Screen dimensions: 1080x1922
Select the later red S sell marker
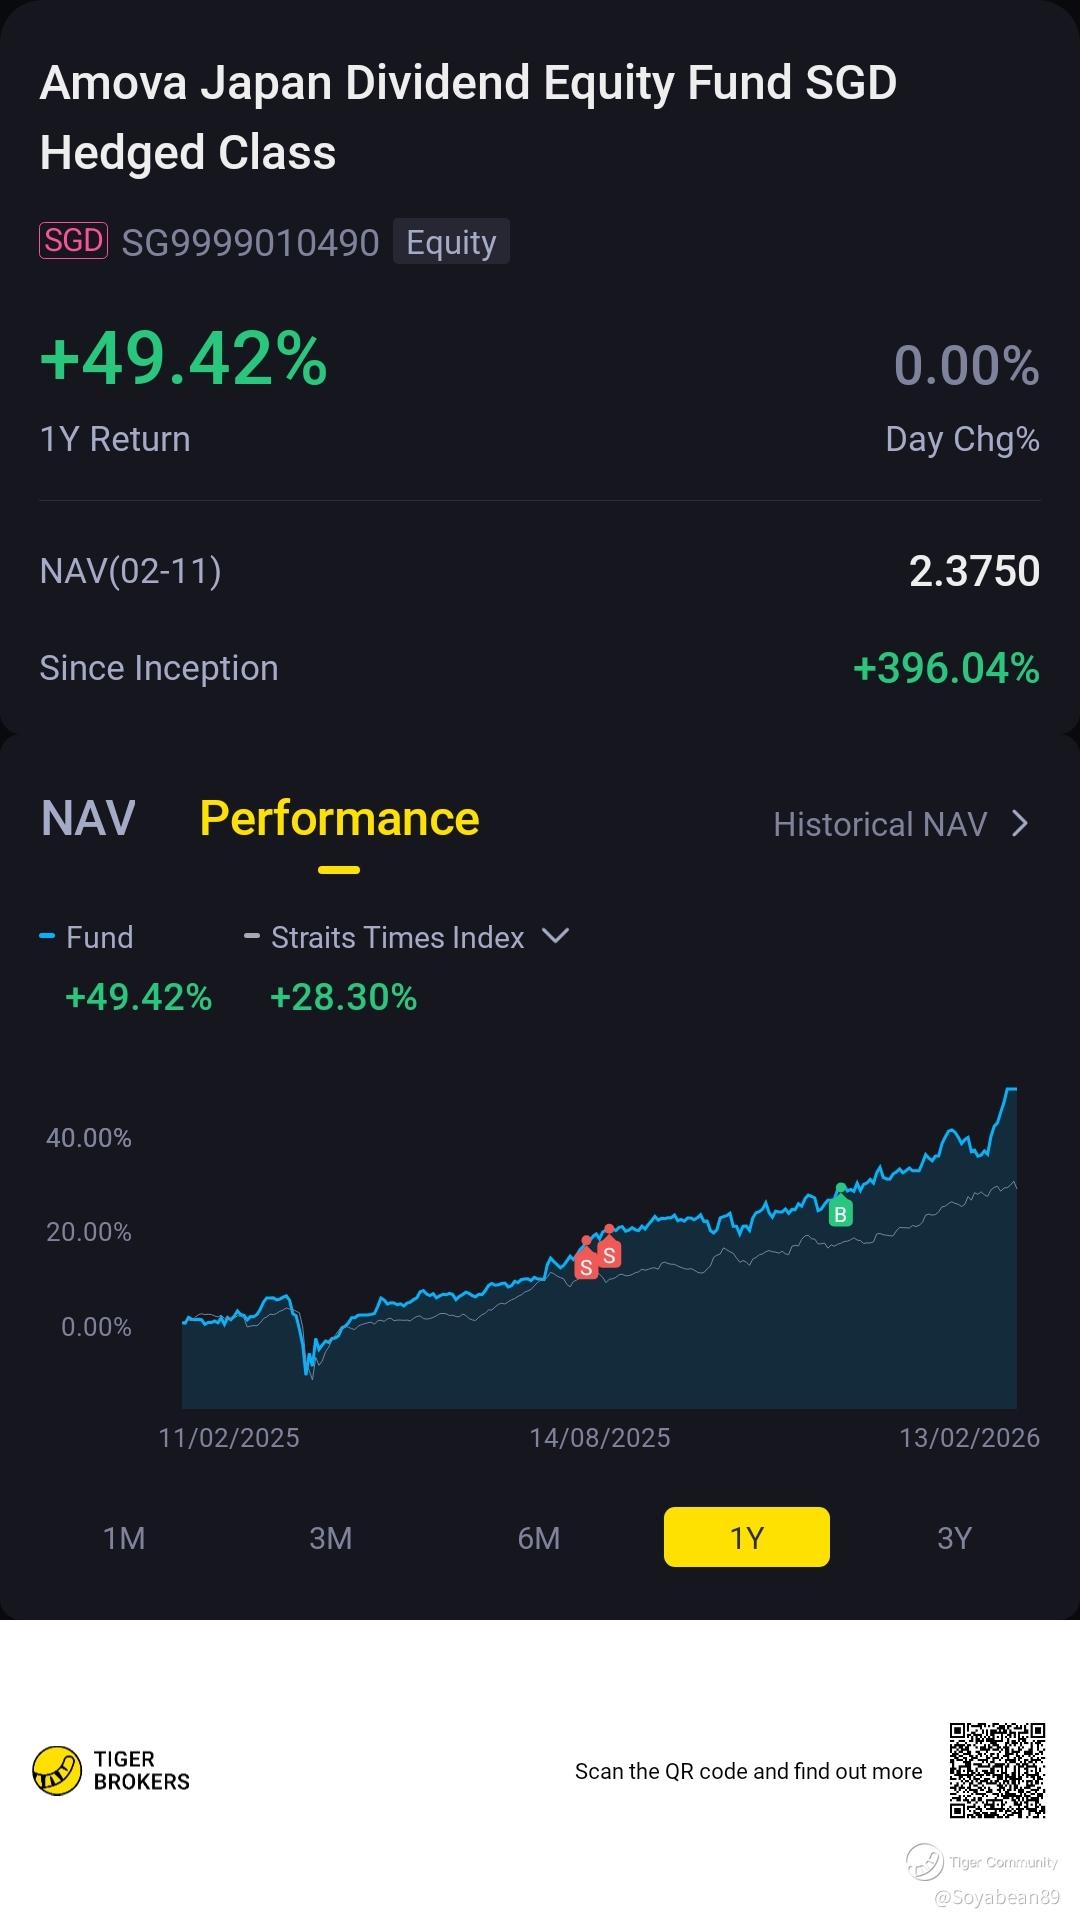tap(609, 1254)
